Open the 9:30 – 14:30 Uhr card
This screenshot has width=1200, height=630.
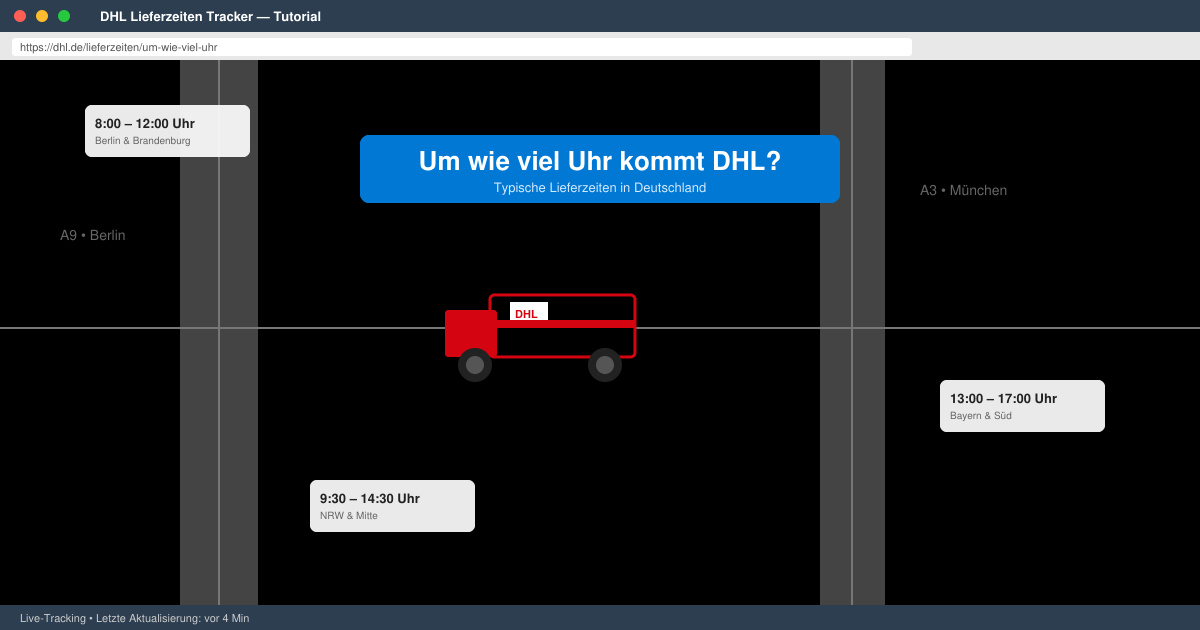[x=392, y=506]
